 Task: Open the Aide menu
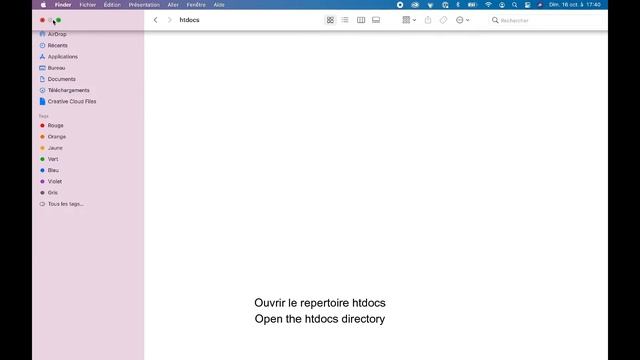(219, 5)
